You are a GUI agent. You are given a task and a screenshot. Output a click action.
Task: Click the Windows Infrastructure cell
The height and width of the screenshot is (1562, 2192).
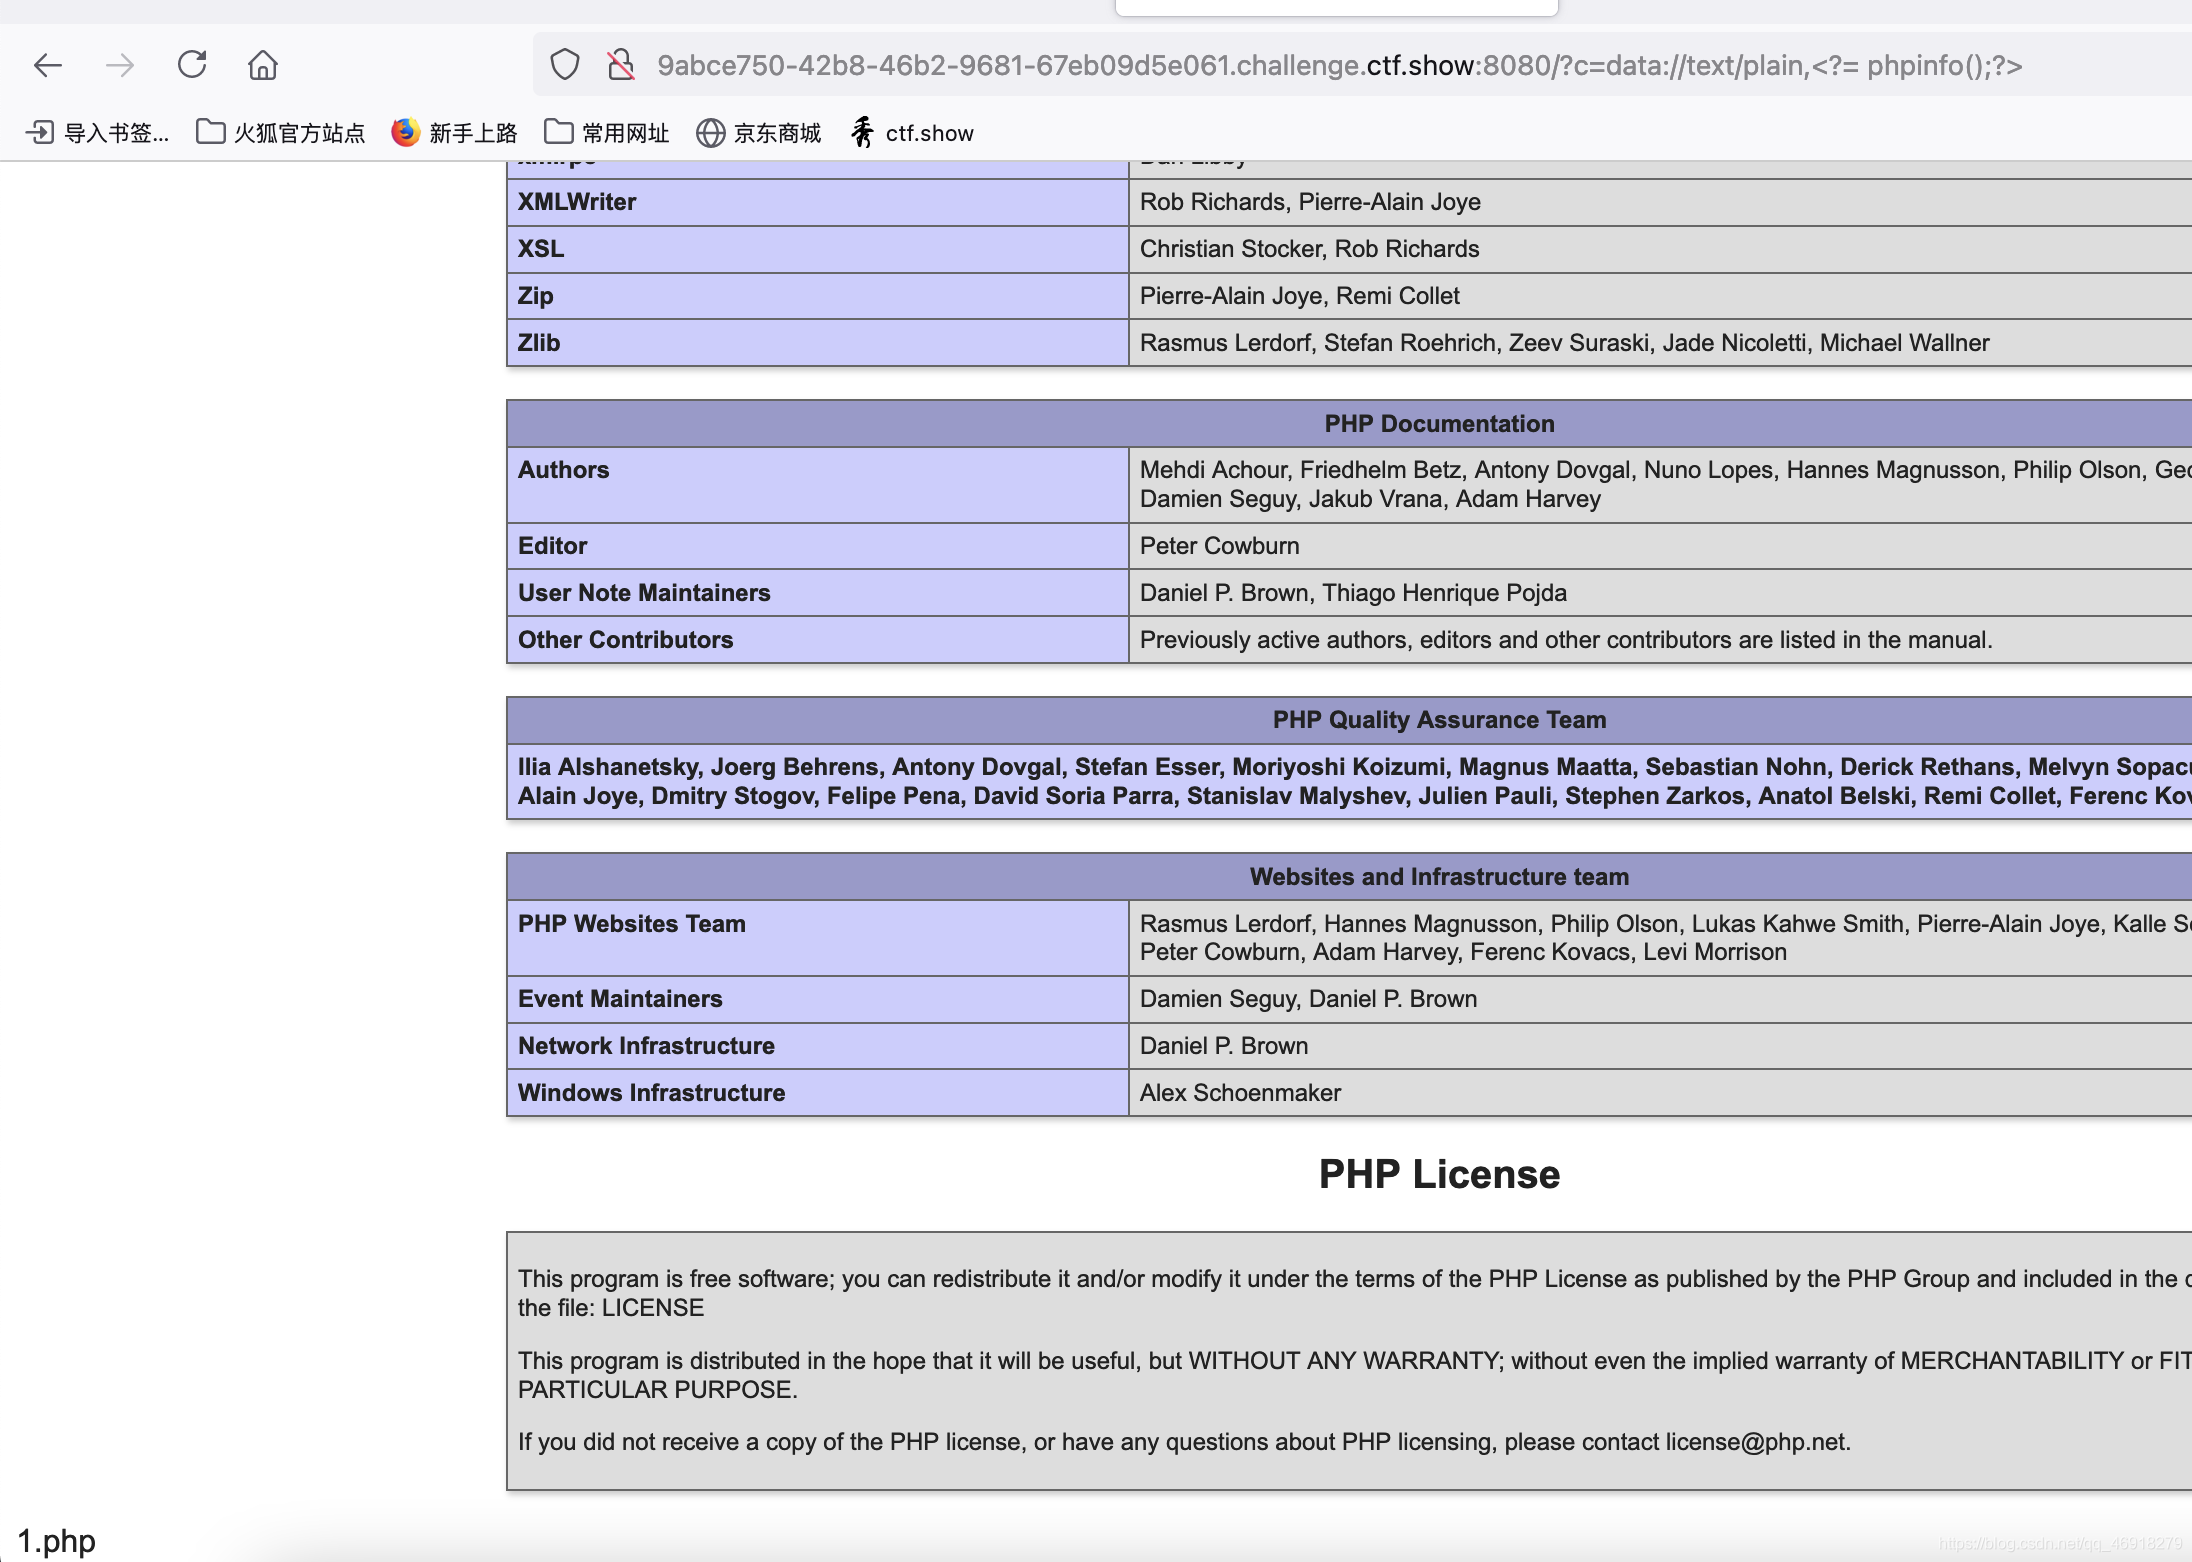pyautogui.click(x=651, y=1093)
